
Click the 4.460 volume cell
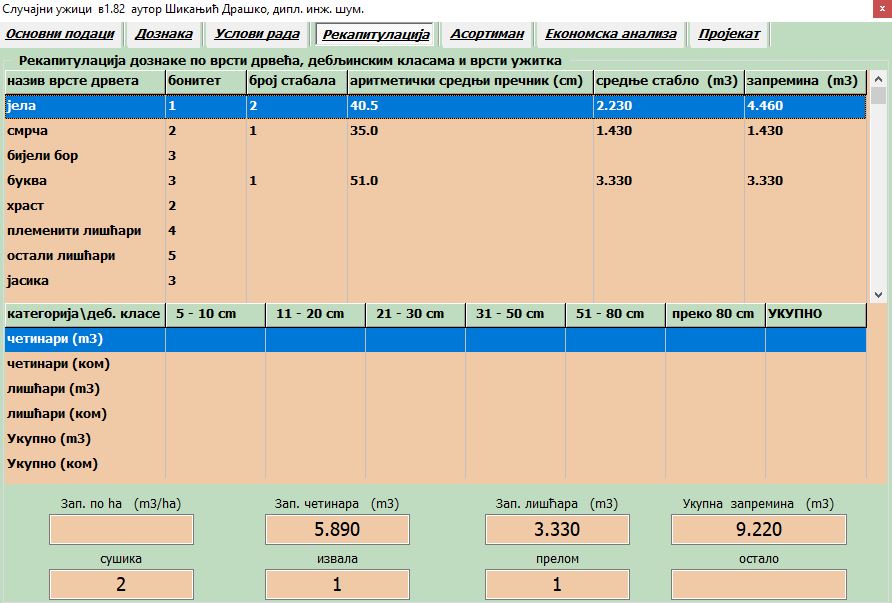pos(806,106)
